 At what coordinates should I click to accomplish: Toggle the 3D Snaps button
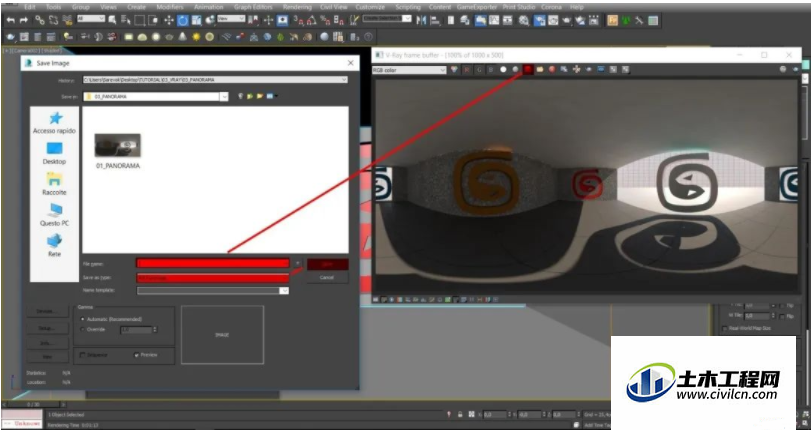click(x=297, y=20)
